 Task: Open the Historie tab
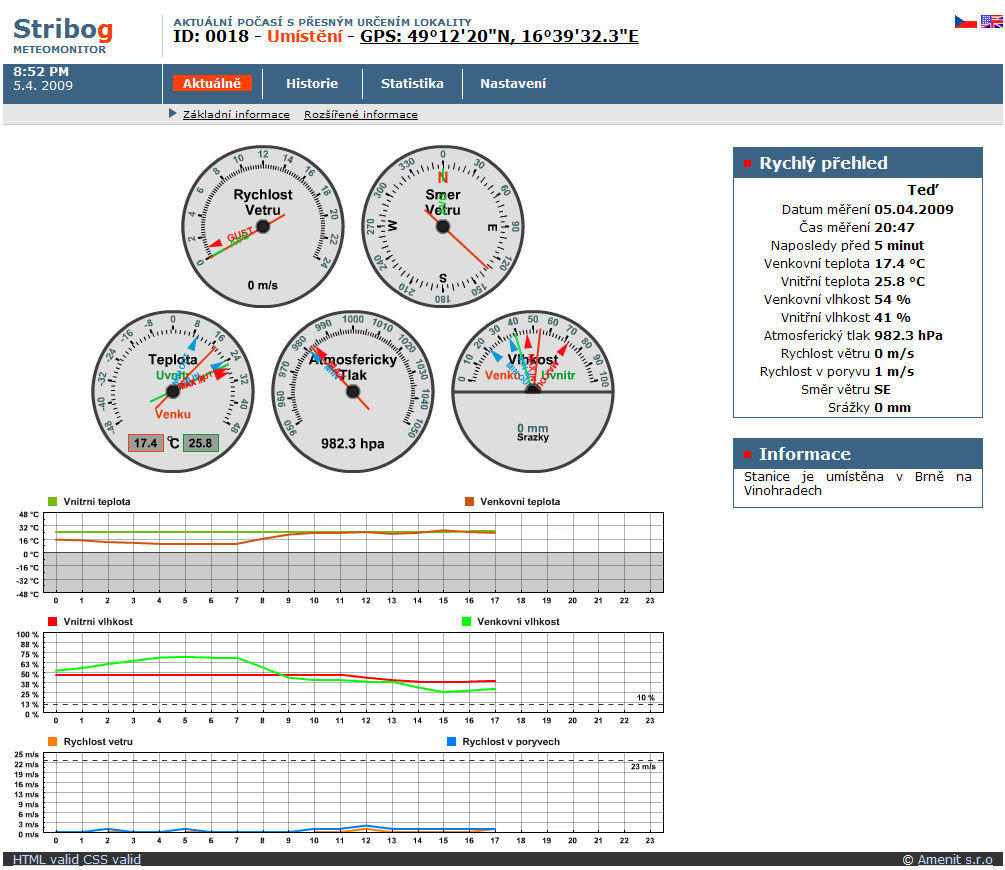[312, 84]
